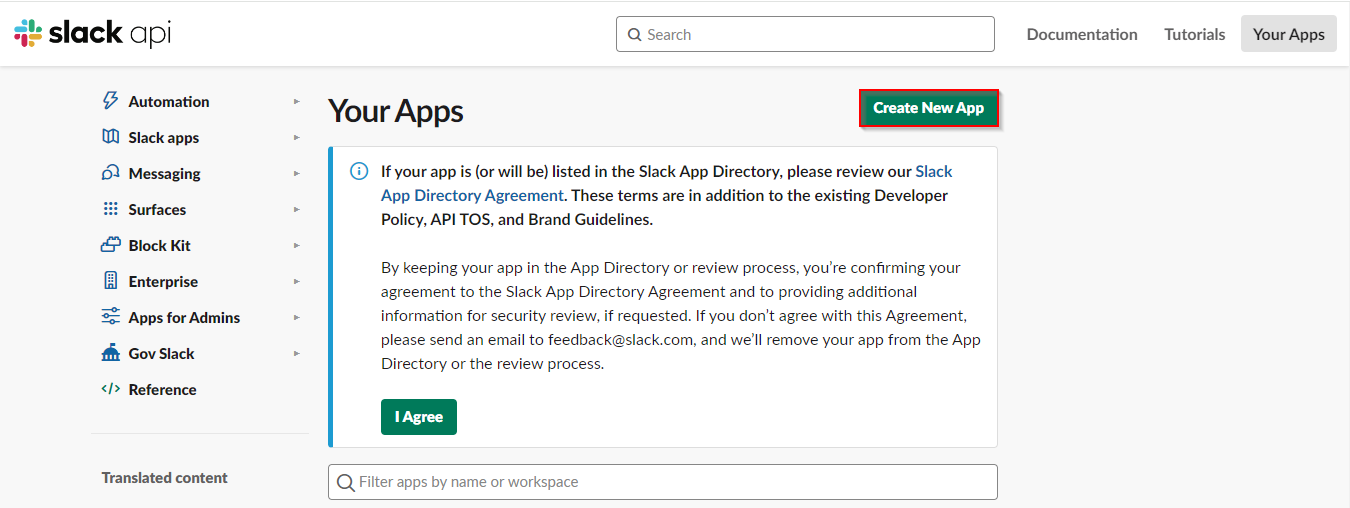The image size is (1350, 508).
Task: Open Surfaces in the sidebar
Action: pos(158,209)
